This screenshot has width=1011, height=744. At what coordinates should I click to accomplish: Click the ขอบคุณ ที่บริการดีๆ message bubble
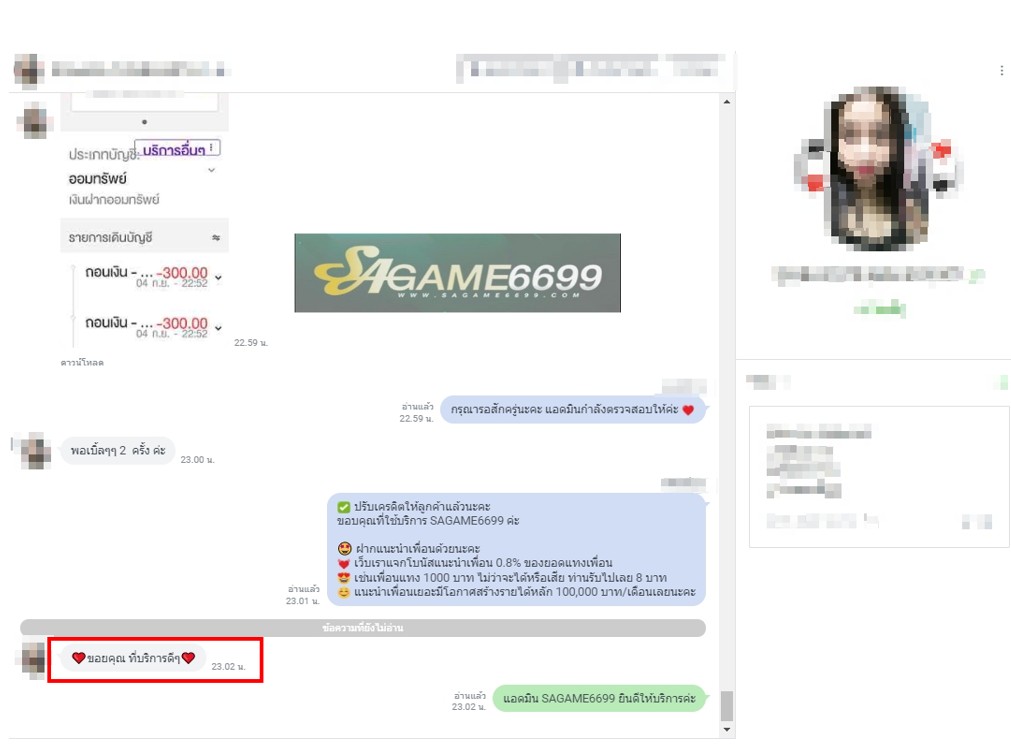click(x=133, y=658)
